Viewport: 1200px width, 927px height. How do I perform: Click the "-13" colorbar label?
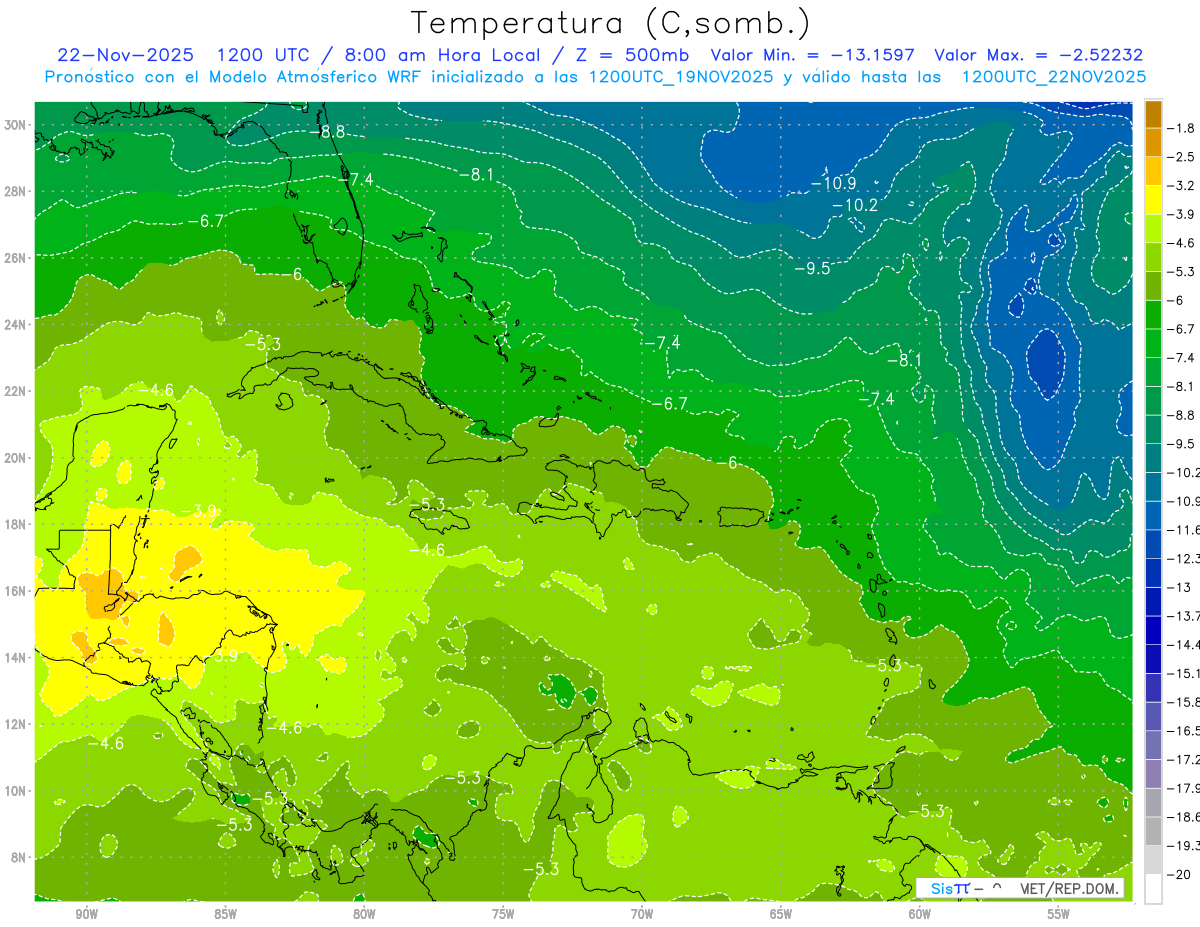coord(1178,587)
